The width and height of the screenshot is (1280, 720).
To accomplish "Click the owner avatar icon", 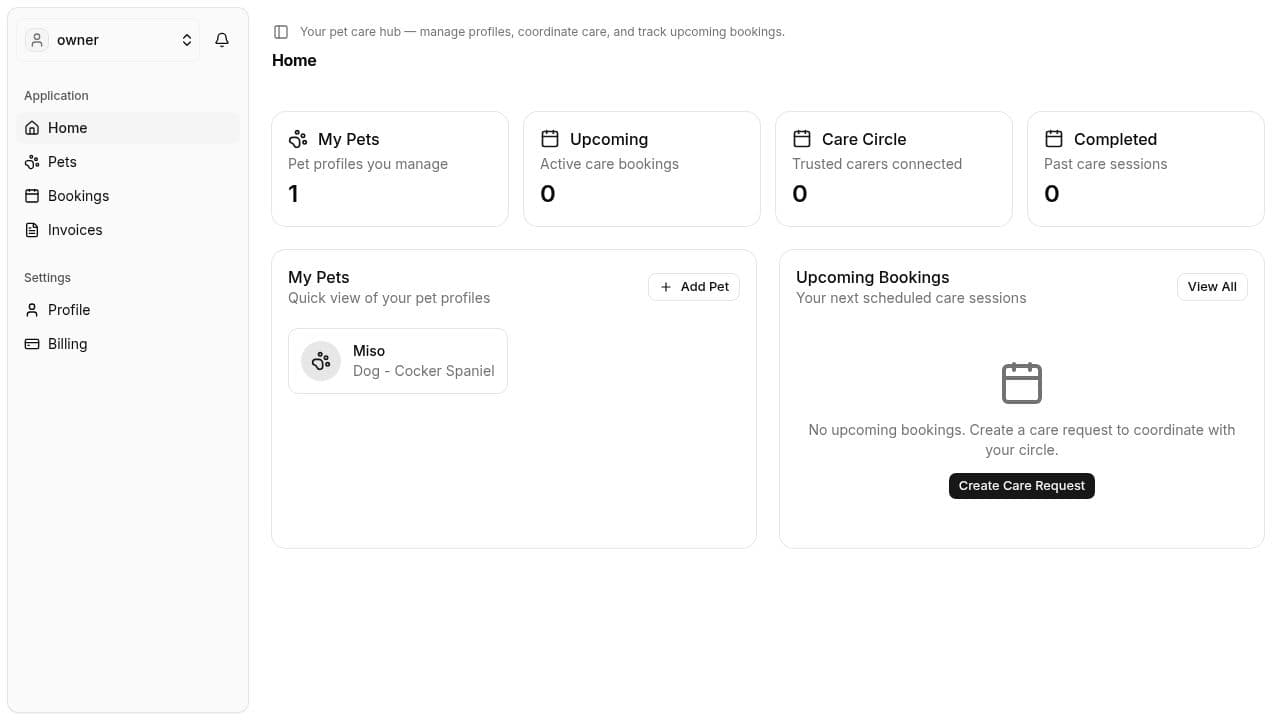I will click(37, 40).
